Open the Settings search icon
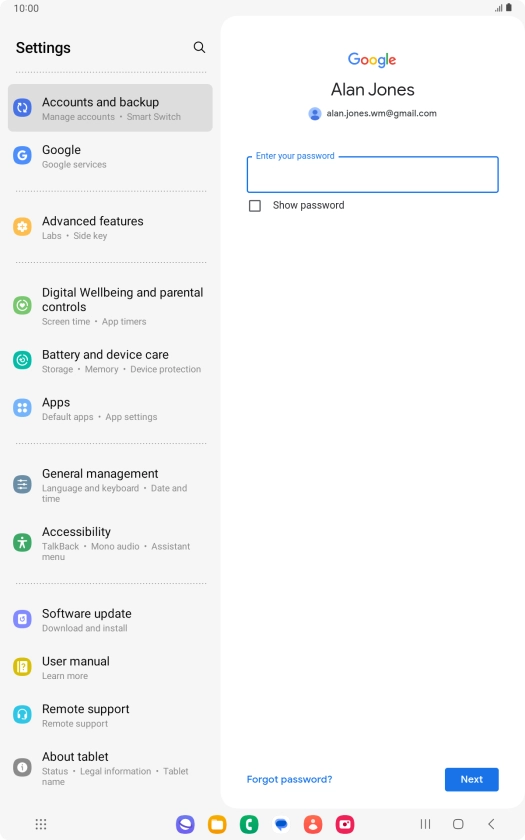 coord(199,47)
